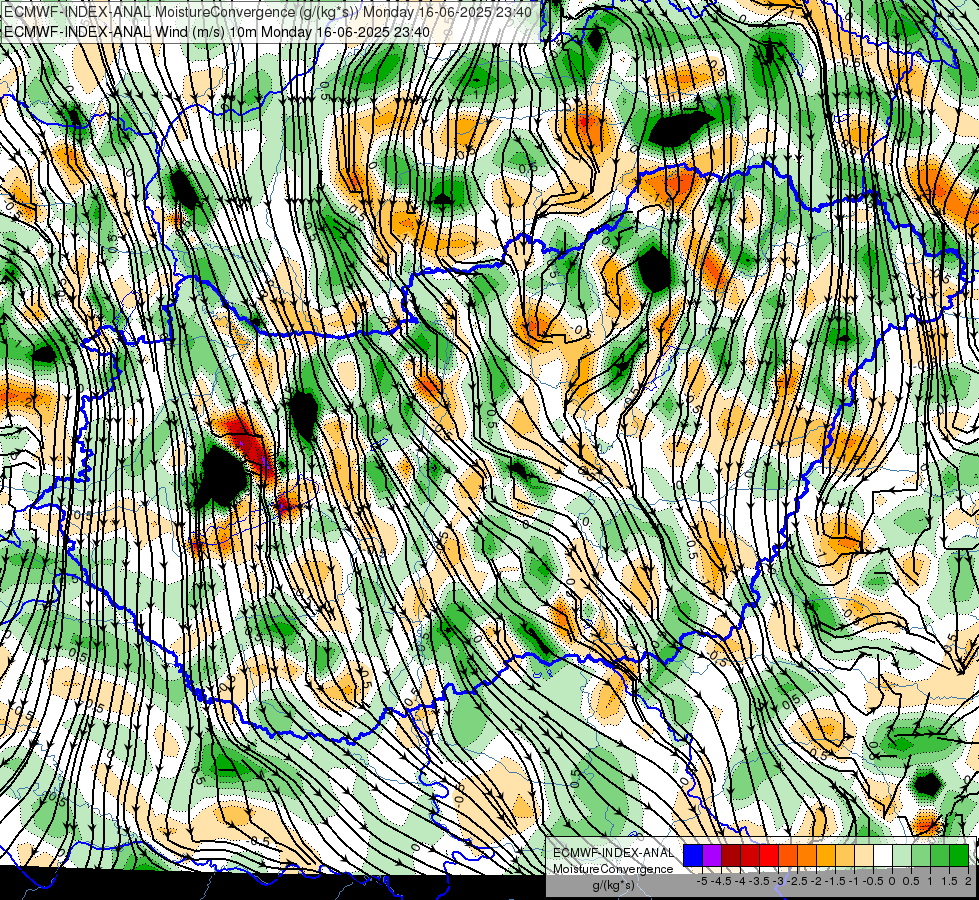
Task: Click the legend's MoistureConvergence label
Action: [x=613, y=869]
